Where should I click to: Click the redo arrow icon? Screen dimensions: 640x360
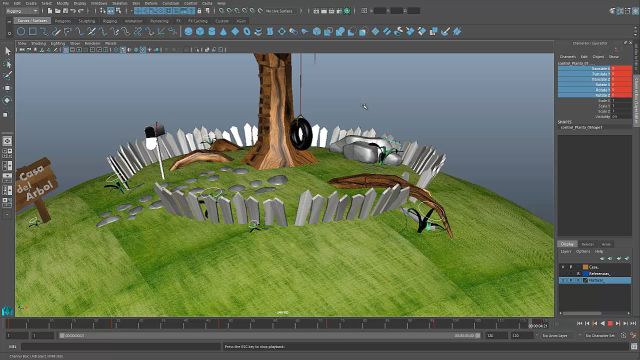pyautogui.click(x=81, y=11)
